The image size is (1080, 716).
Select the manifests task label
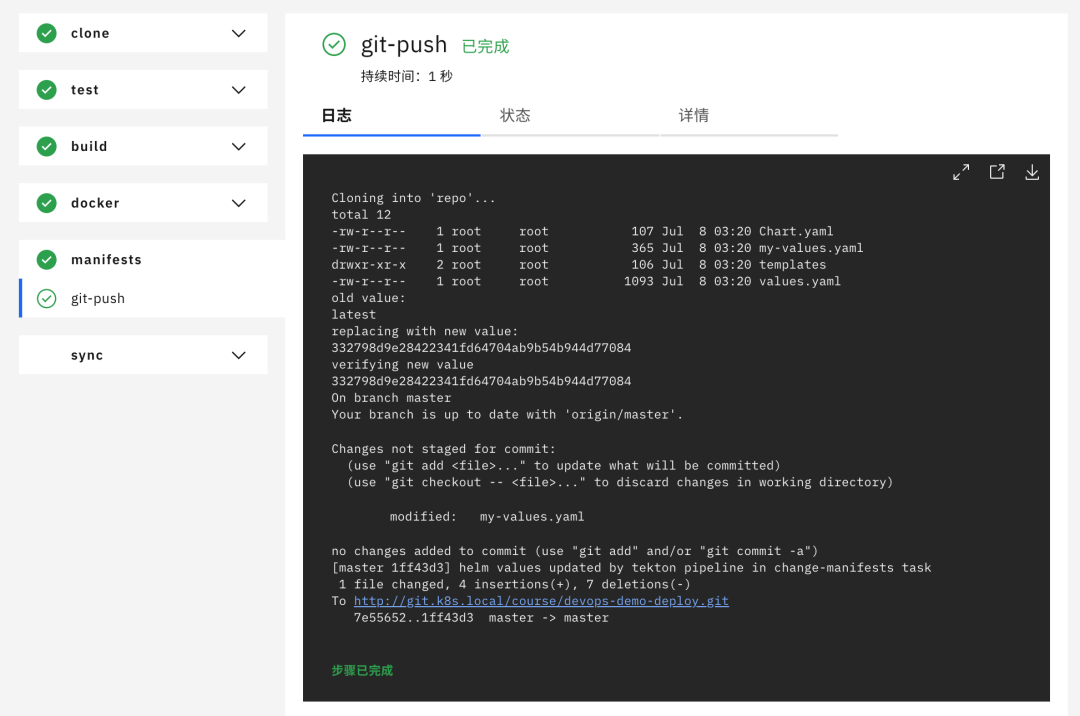[x=106, y=260]
